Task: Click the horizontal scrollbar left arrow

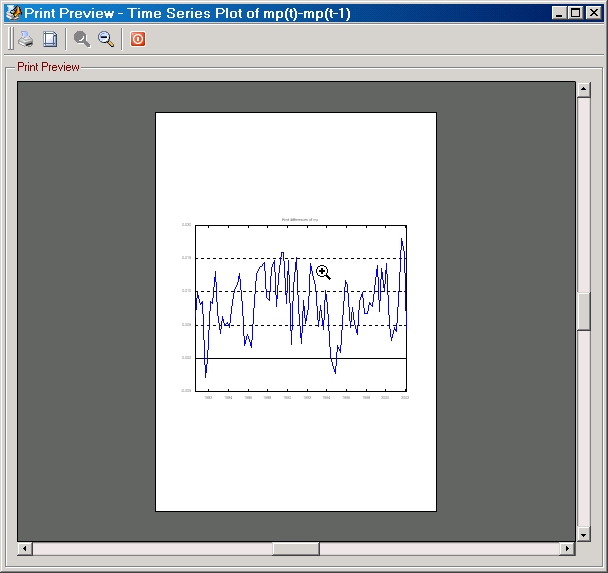Action: pos(25,549)
